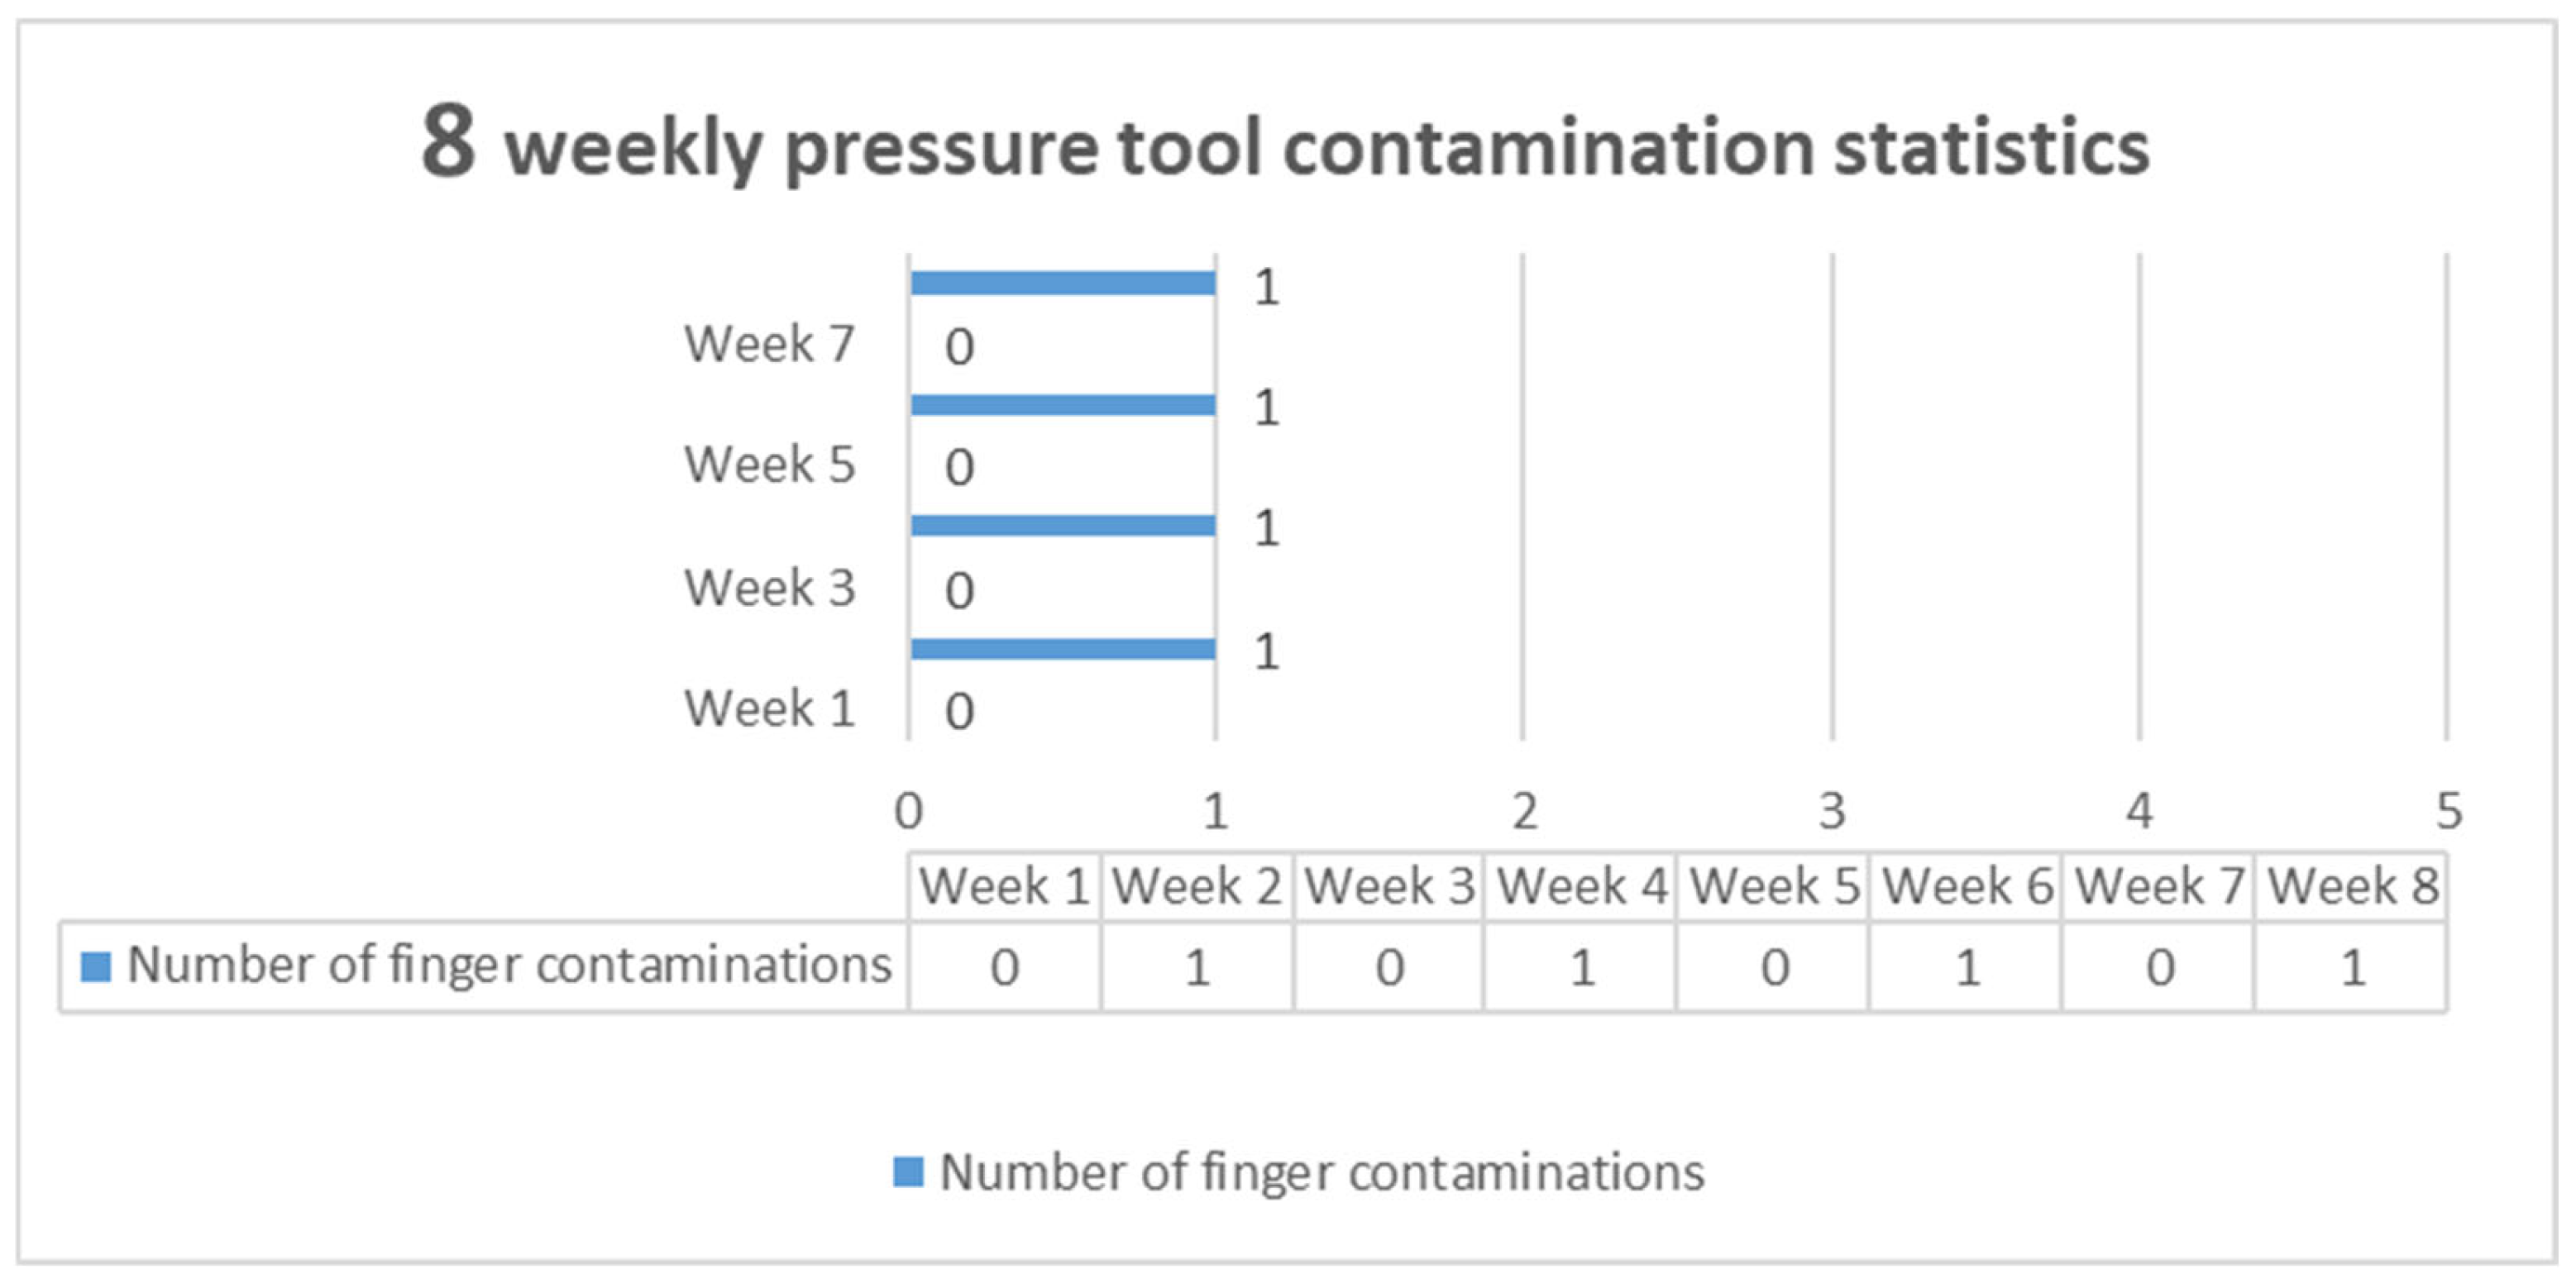Click the blue swatch in data table row
Screen dimensions: 2576x1283
(x=95, y=966)
